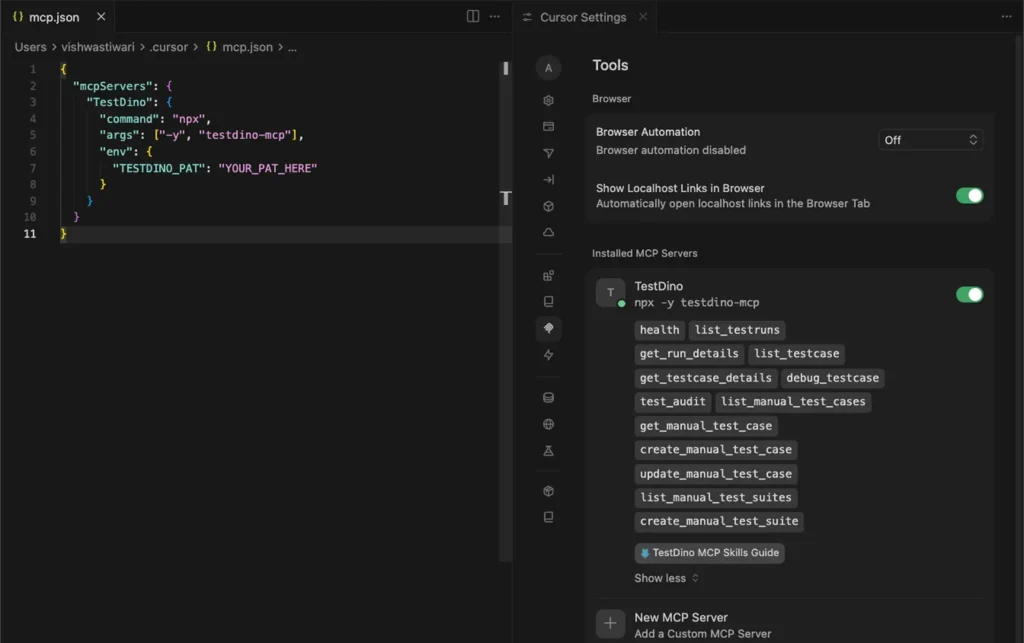Screen dimensions: 1024x643
Task: Click the "mcpServers" key in editor
Action: click(x=112, y=86)
